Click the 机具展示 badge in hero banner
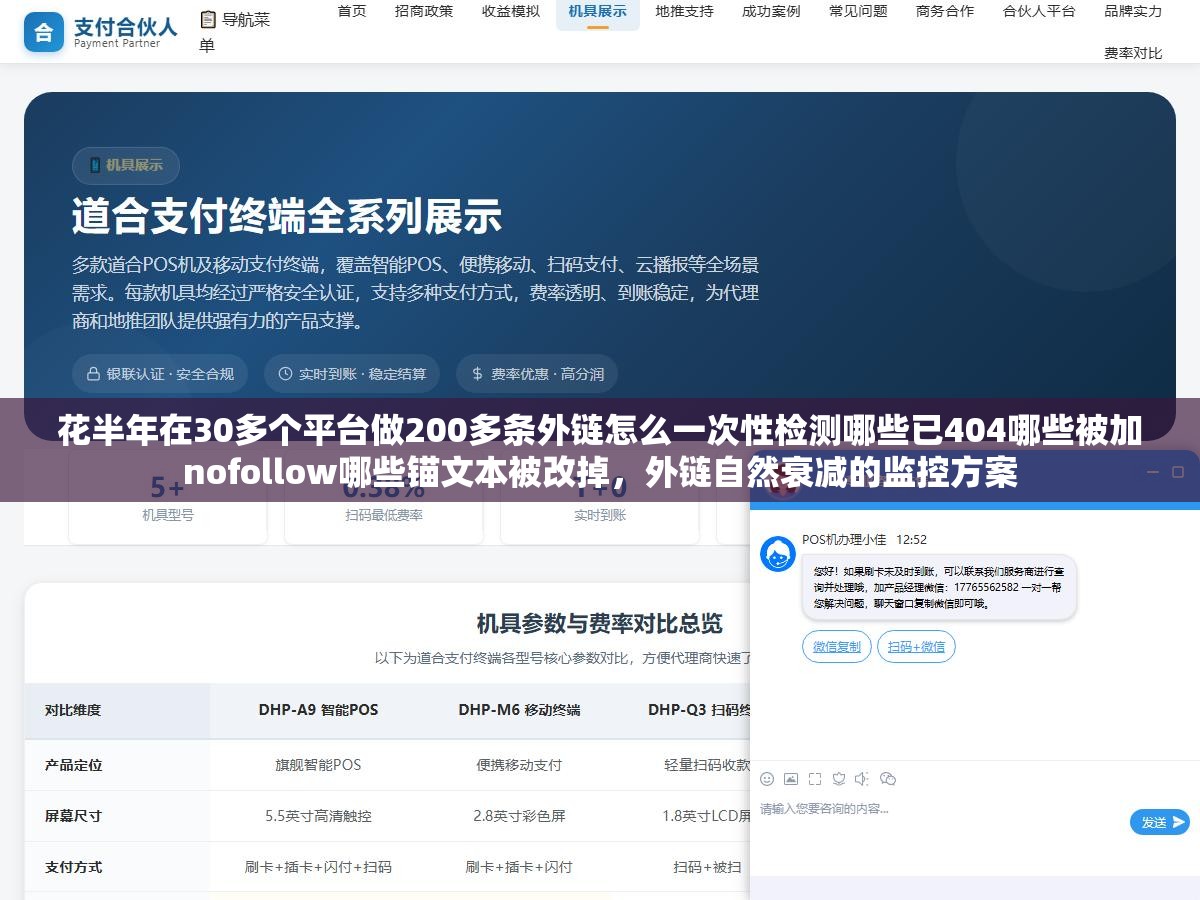The image size is (1200, 900). tap(125, 165)
